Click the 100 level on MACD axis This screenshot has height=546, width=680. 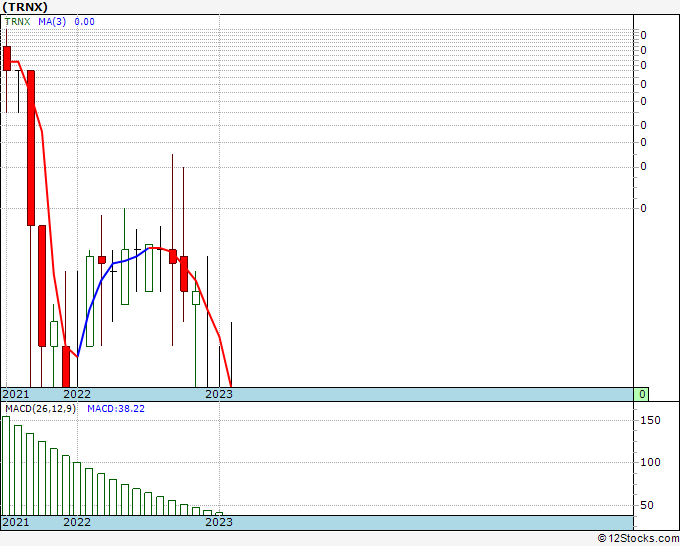(x=649, y=462)
